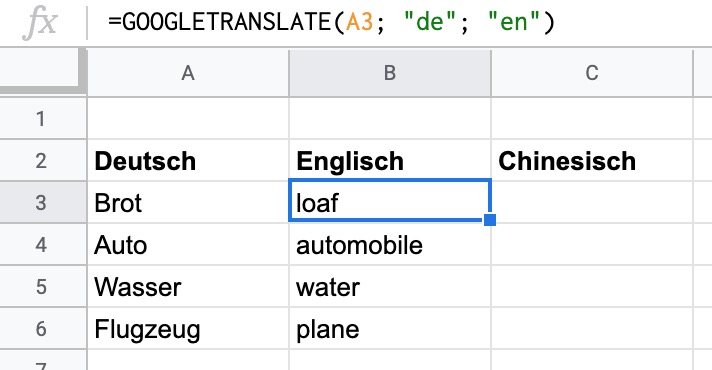Select empty cell C6 beside plane
This screenshot has height=370, width=712.
[x=592, y=328]
